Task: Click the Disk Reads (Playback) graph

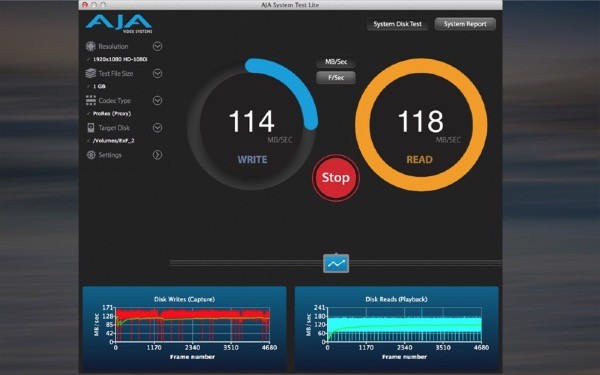Action: [x=396, y=329]
